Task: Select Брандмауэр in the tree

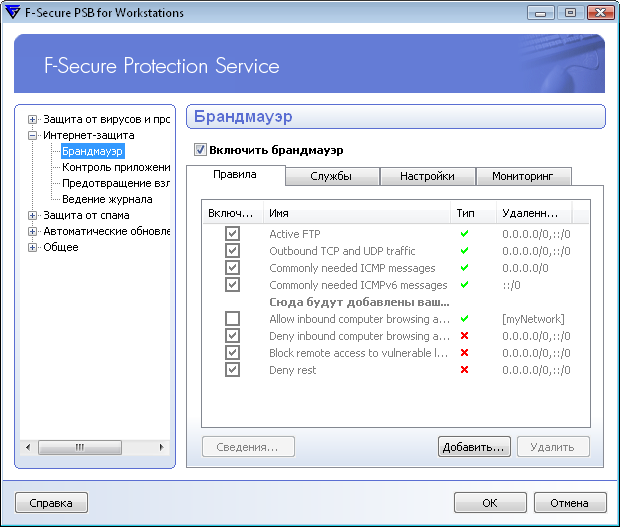Action: coord(93,151)
